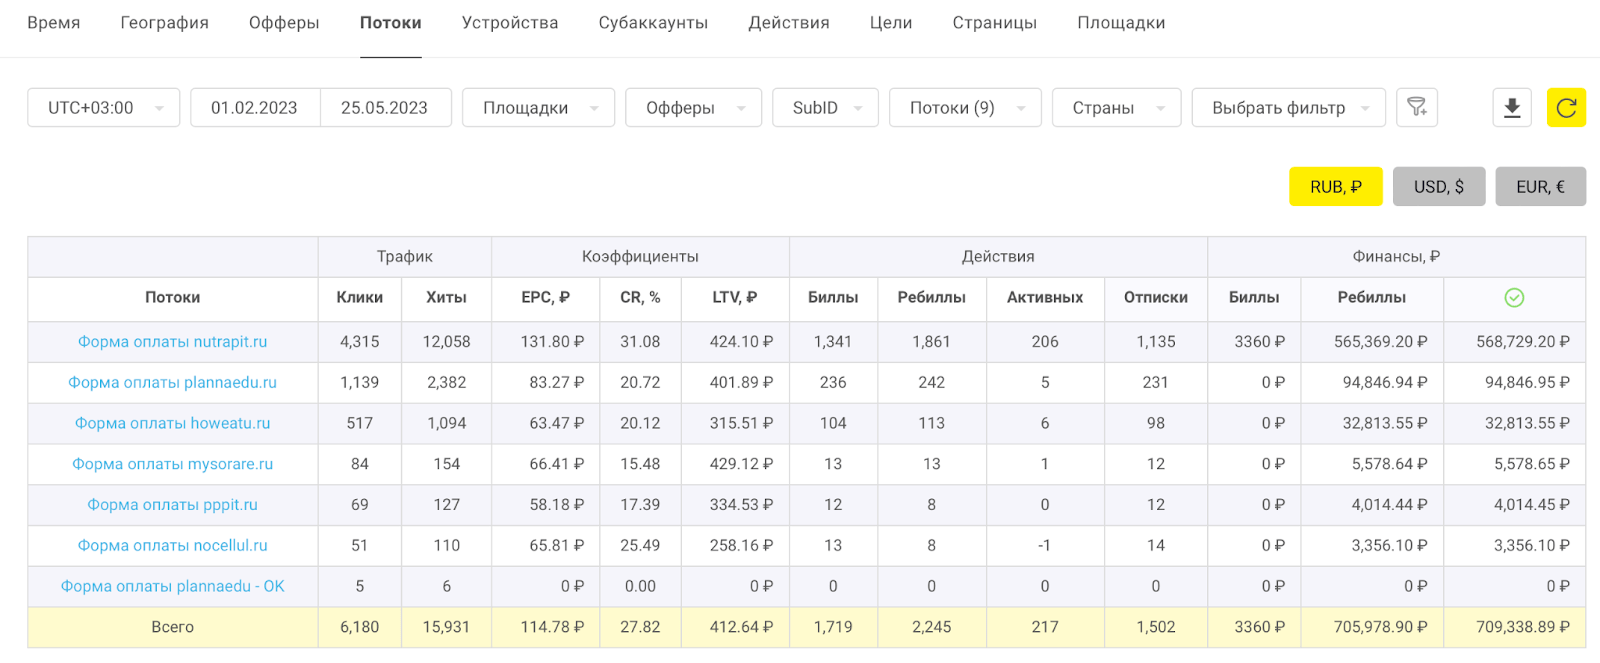Open Форма оплаты mysorare.ru link
Viewport: 1600px width, 663px height.
(x=173, y=464)
